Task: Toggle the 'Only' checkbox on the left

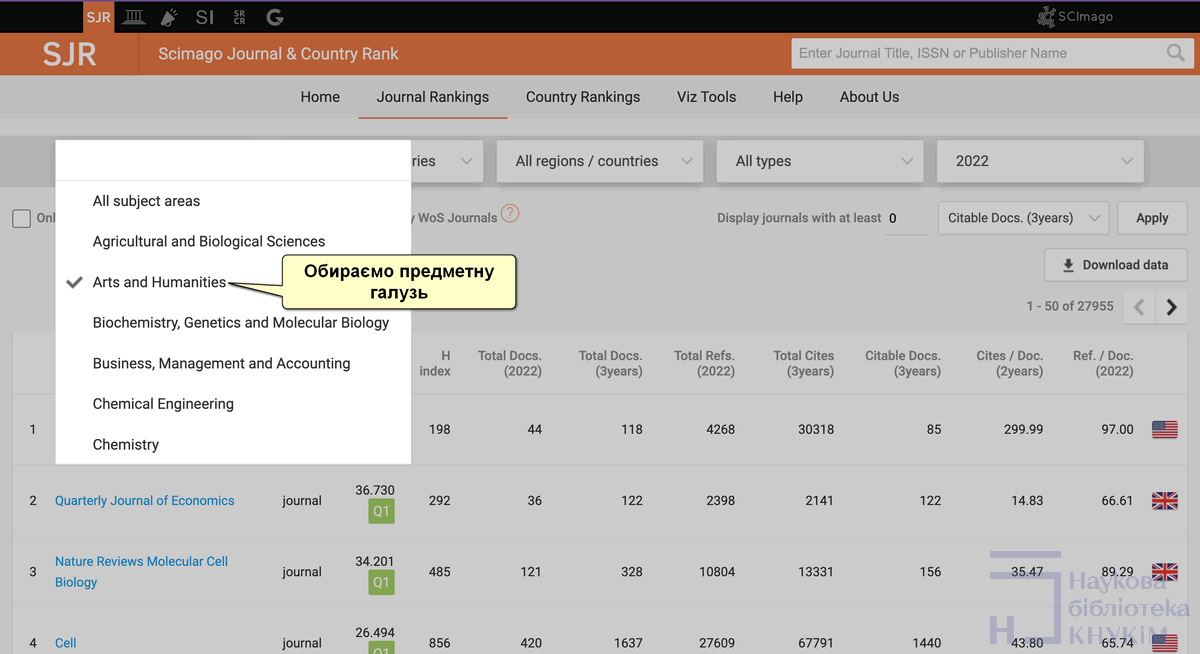Action: [21, 218]
